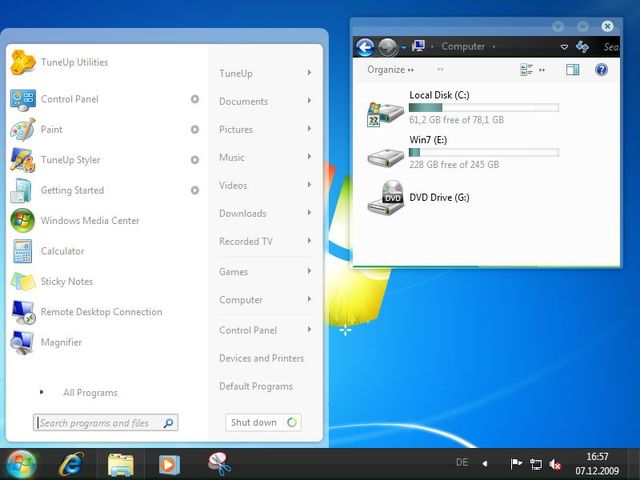Click Local Disk (C:) usage bar
The image size is (640, 480).
tap(484, 108)
